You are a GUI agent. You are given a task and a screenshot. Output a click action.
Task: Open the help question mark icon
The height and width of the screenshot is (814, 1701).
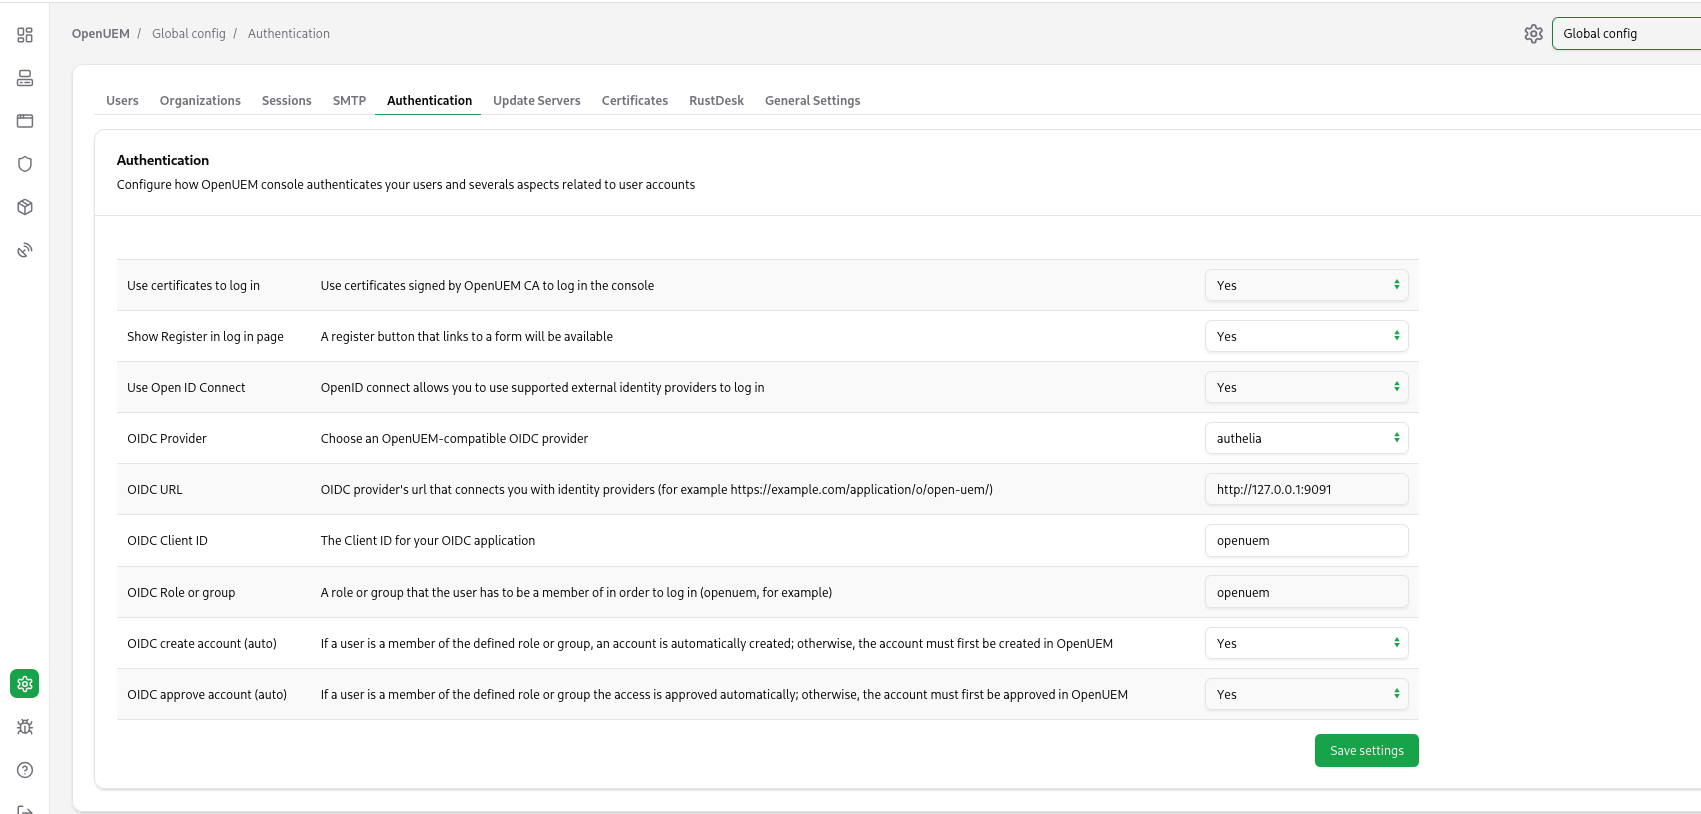(x=25, y=770)
